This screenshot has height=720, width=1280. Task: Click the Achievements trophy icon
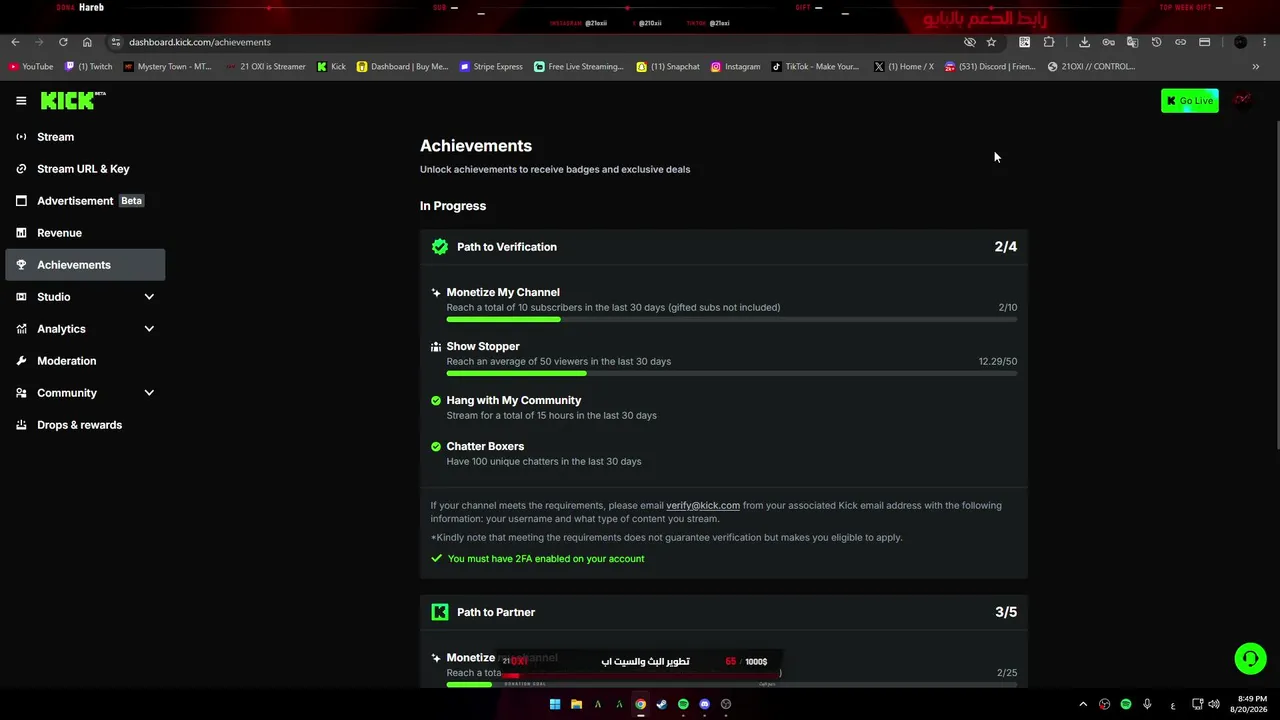[x=21, y=265]
